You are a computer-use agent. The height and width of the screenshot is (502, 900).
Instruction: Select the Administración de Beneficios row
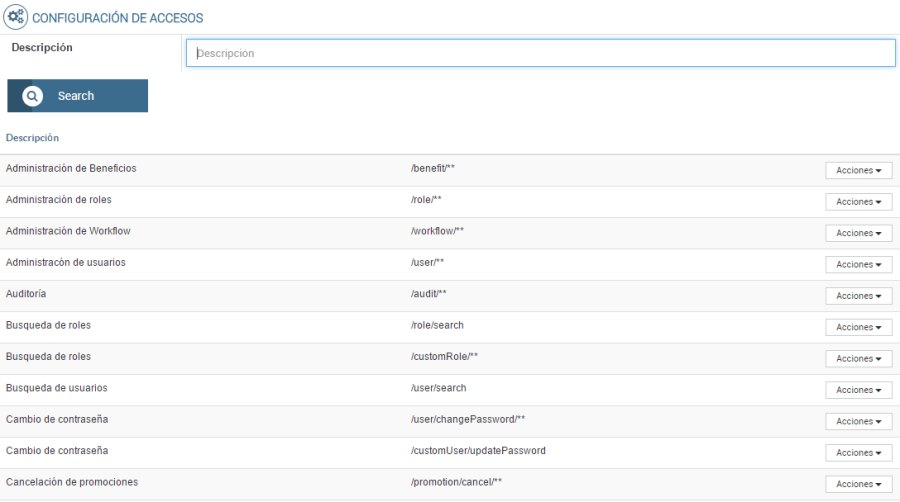pyautogui.click(x=71, y=168)
